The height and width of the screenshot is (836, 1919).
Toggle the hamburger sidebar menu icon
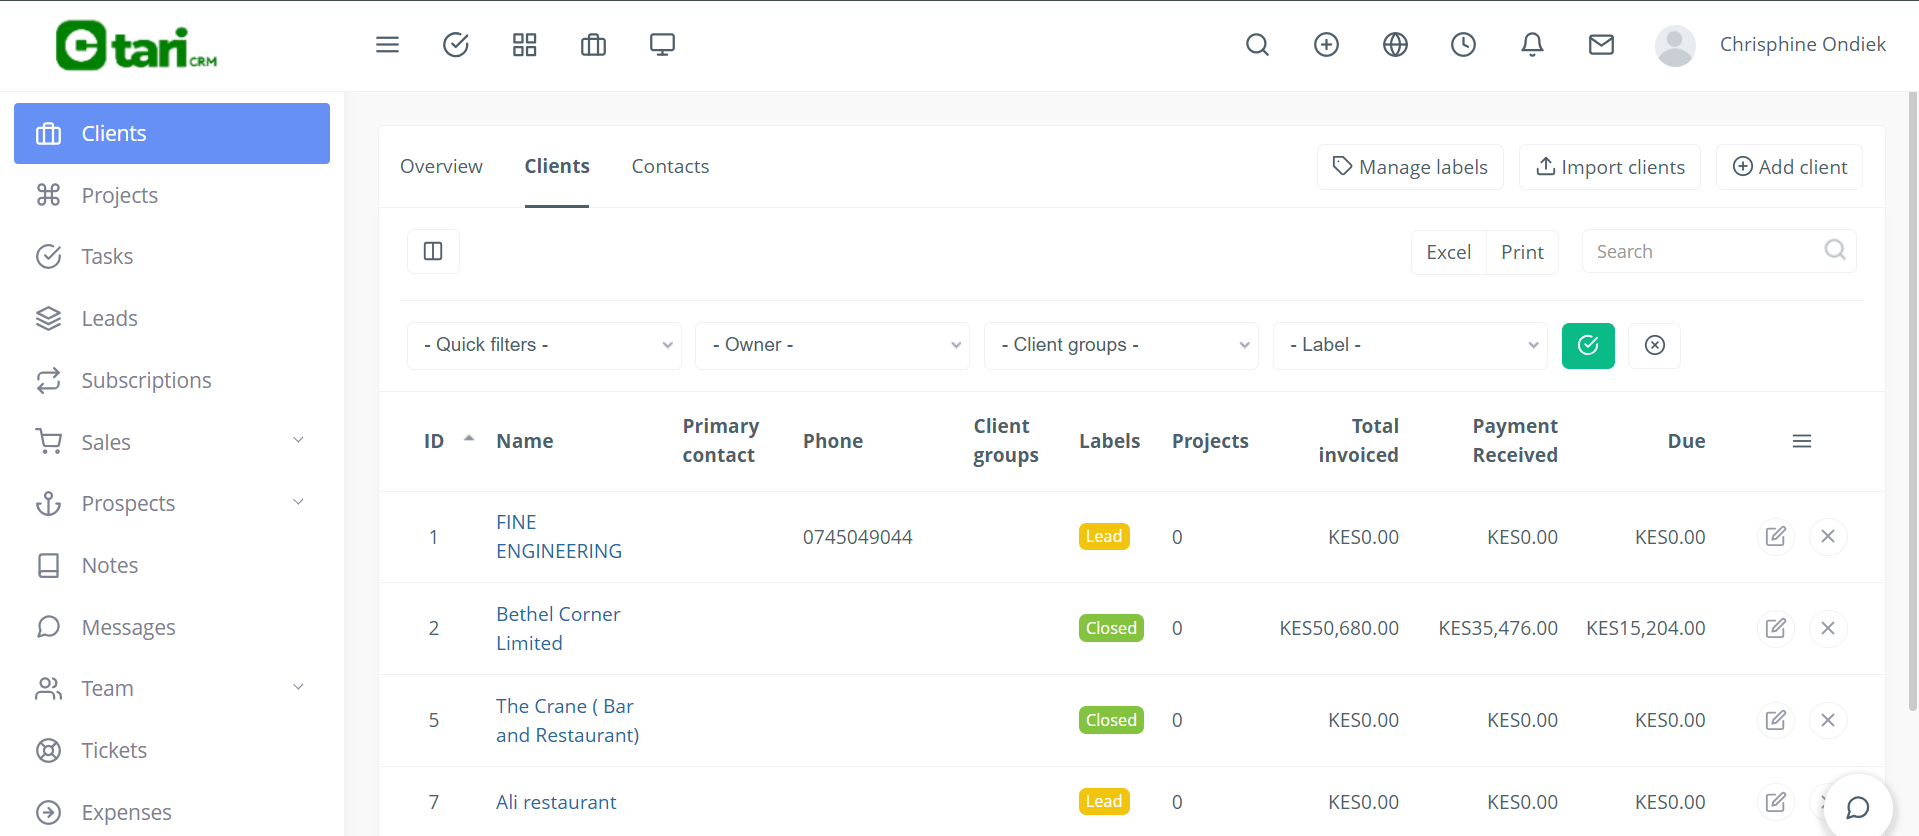point(387,44)
